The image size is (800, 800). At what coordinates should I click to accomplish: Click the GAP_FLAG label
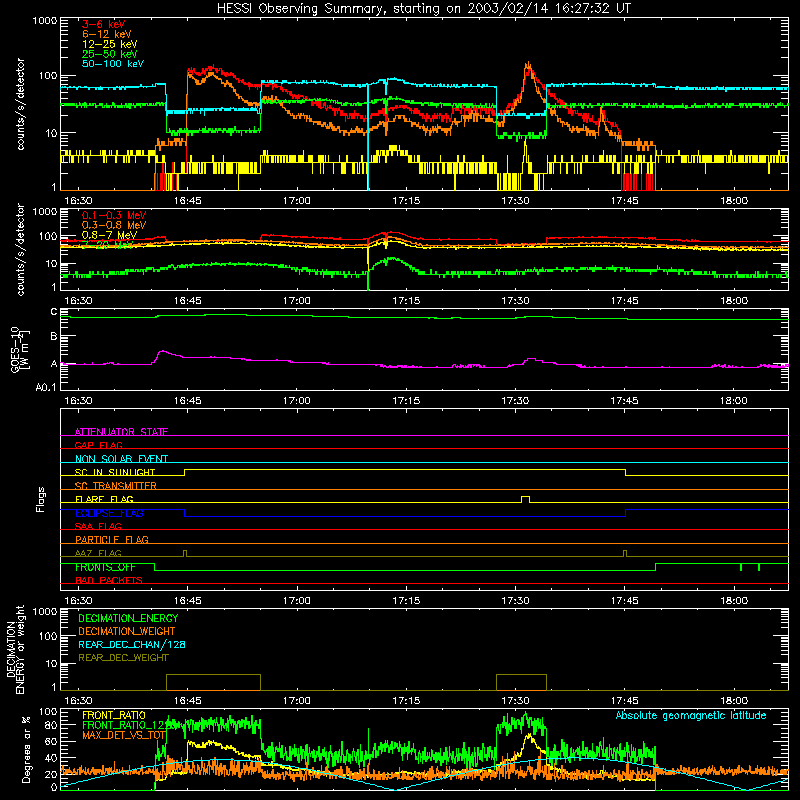(98, 445)
